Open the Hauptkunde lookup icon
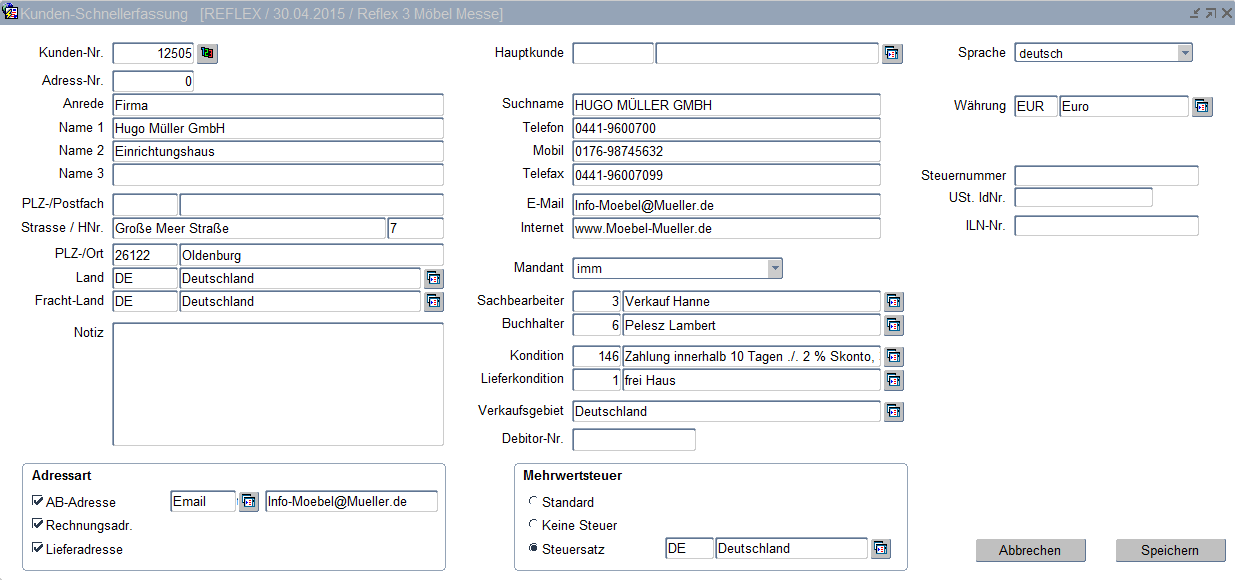Screen dimensions: 1235x580 click(892, 53)
